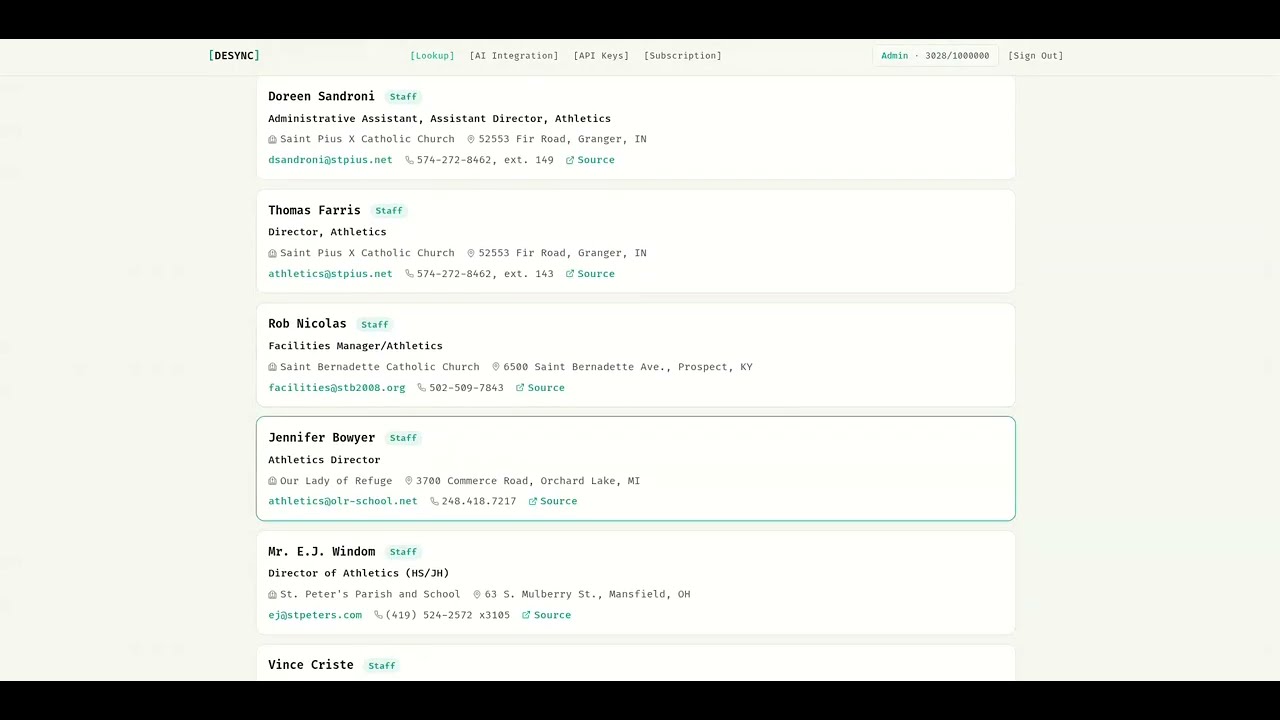
Task: Click external-link icon in E.J. Windom's card
Action: coord(526,615)
